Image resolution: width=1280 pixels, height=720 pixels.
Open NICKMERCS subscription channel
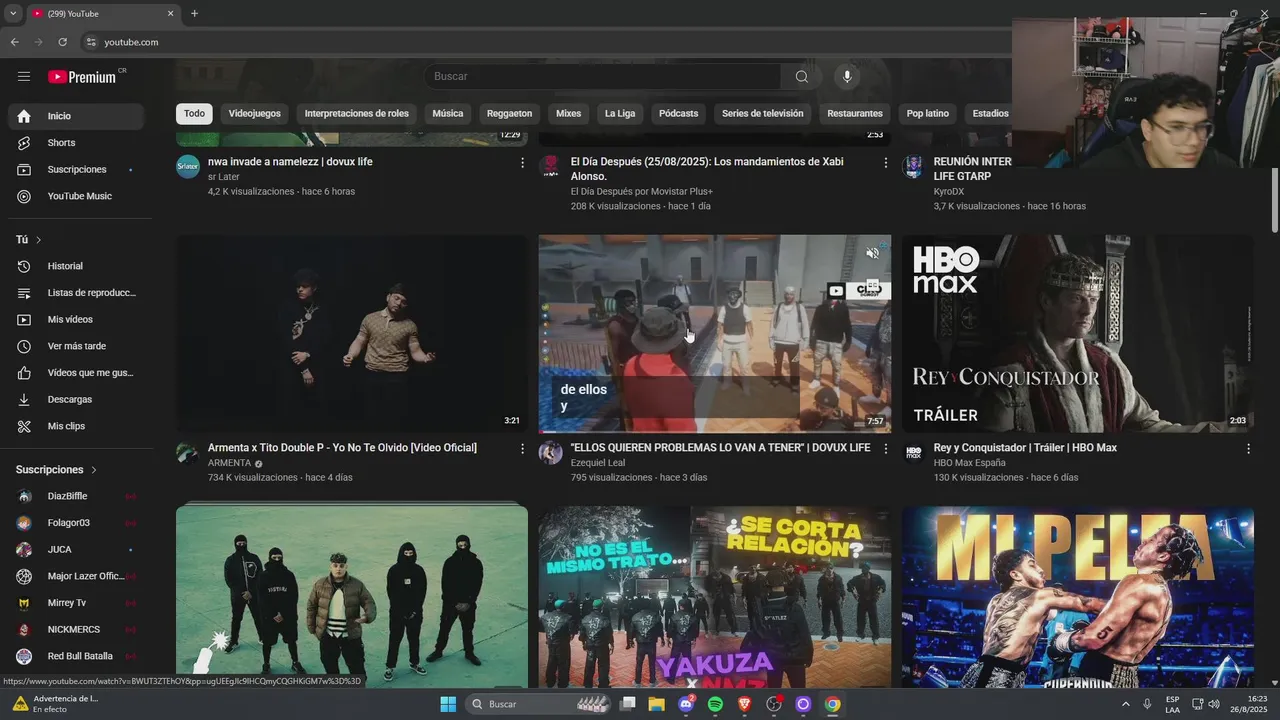click(76, 630)
